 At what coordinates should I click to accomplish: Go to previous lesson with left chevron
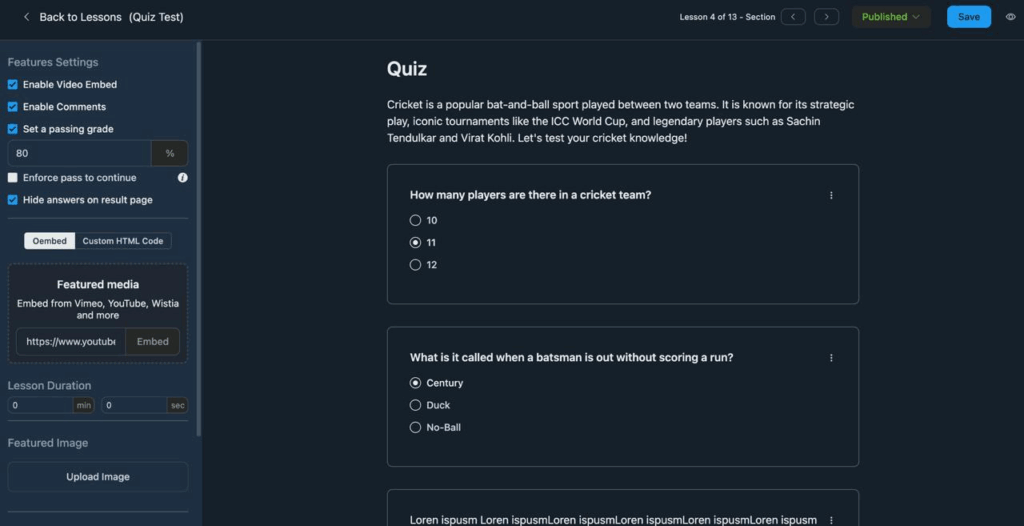(793, 17)
